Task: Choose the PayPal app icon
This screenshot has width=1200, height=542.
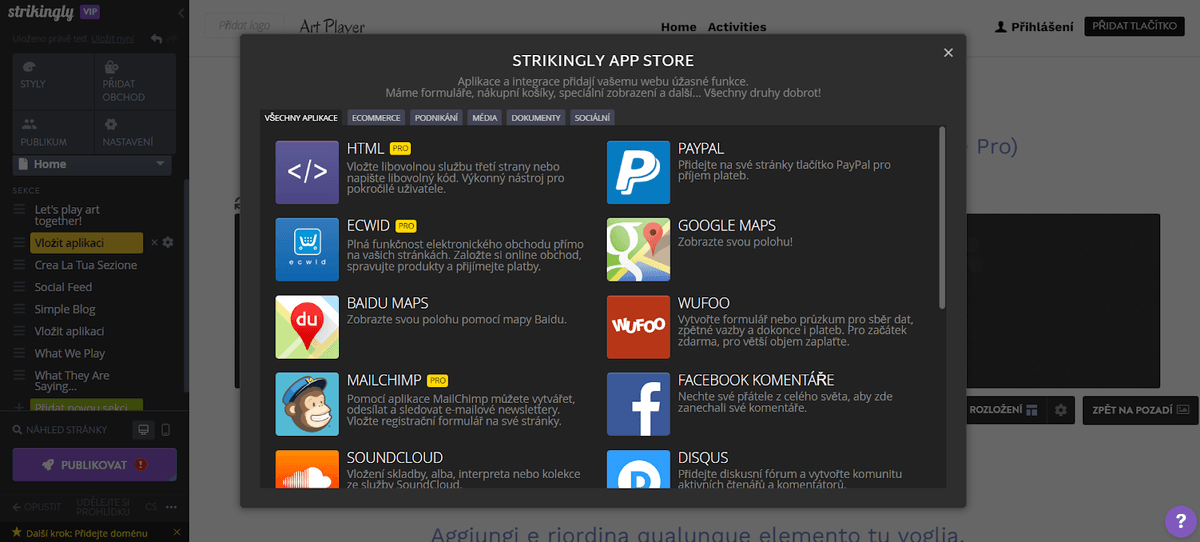Action: (638, 173)
